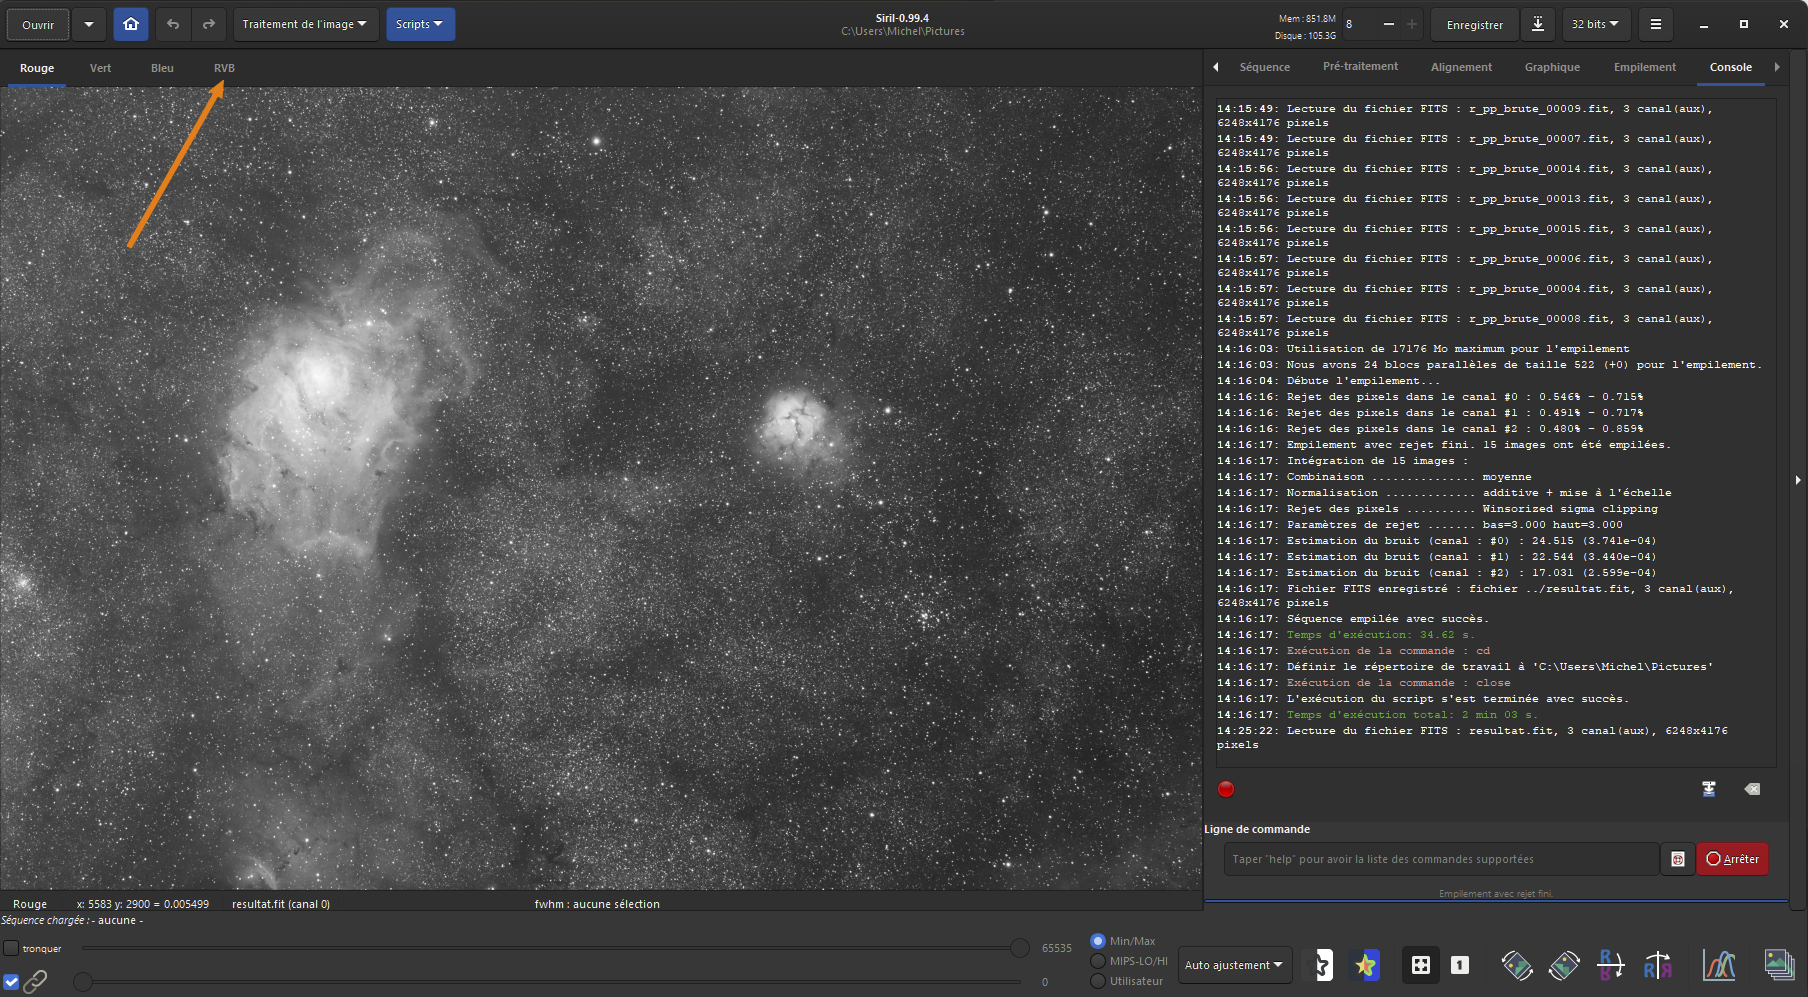The width and height of the screenshot is (1808, 997).
Task: Click the home directory icon
Action: coord(131,24)
